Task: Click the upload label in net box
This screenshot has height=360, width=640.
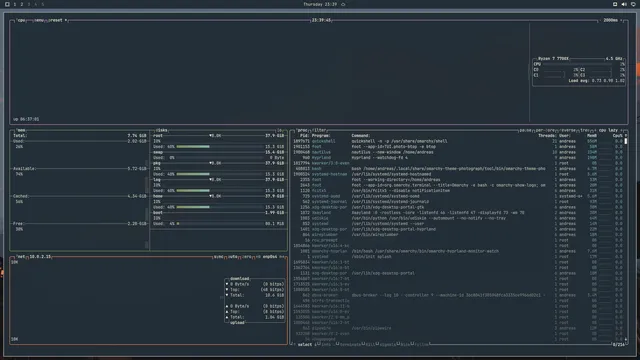Action: 237,323
